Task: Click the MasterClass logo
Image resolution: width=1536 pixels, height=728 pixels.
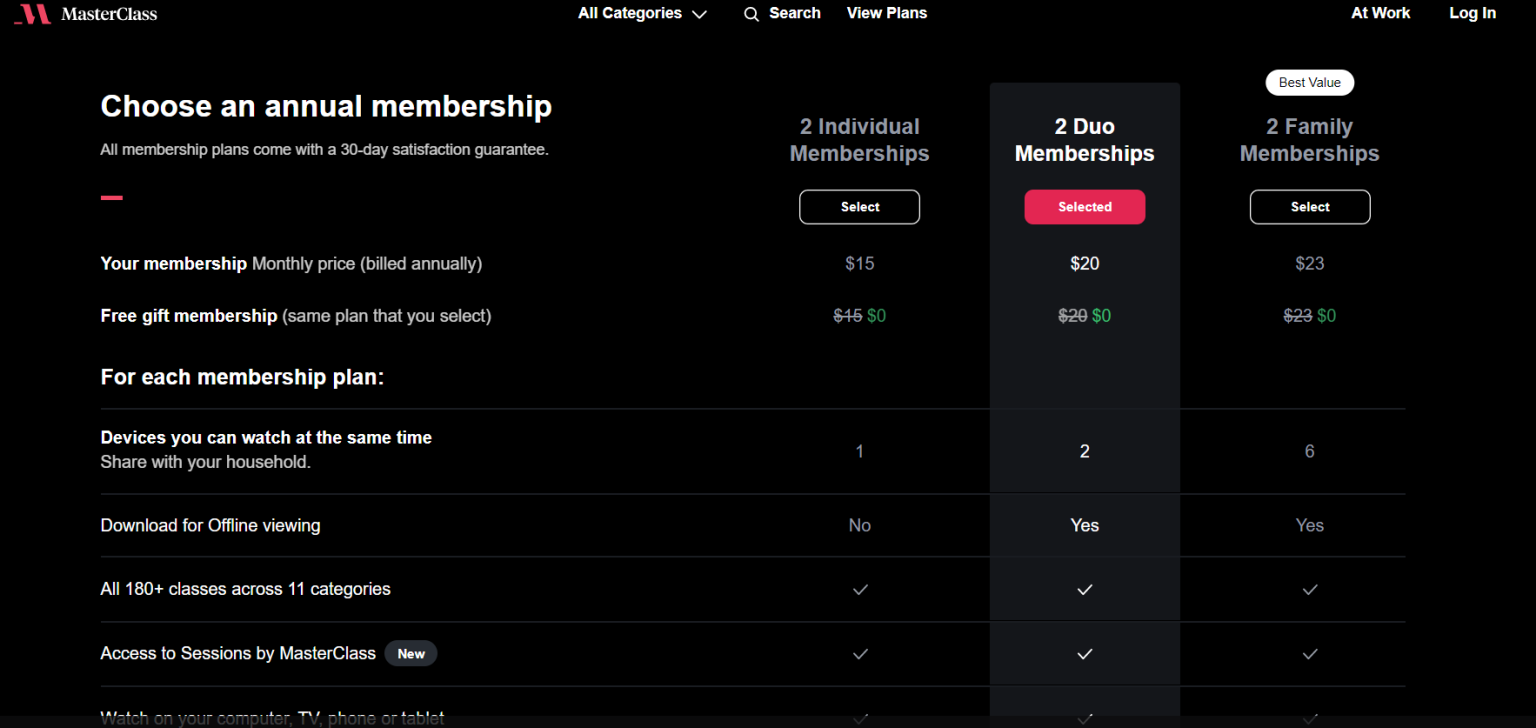Action: [85, 14]
